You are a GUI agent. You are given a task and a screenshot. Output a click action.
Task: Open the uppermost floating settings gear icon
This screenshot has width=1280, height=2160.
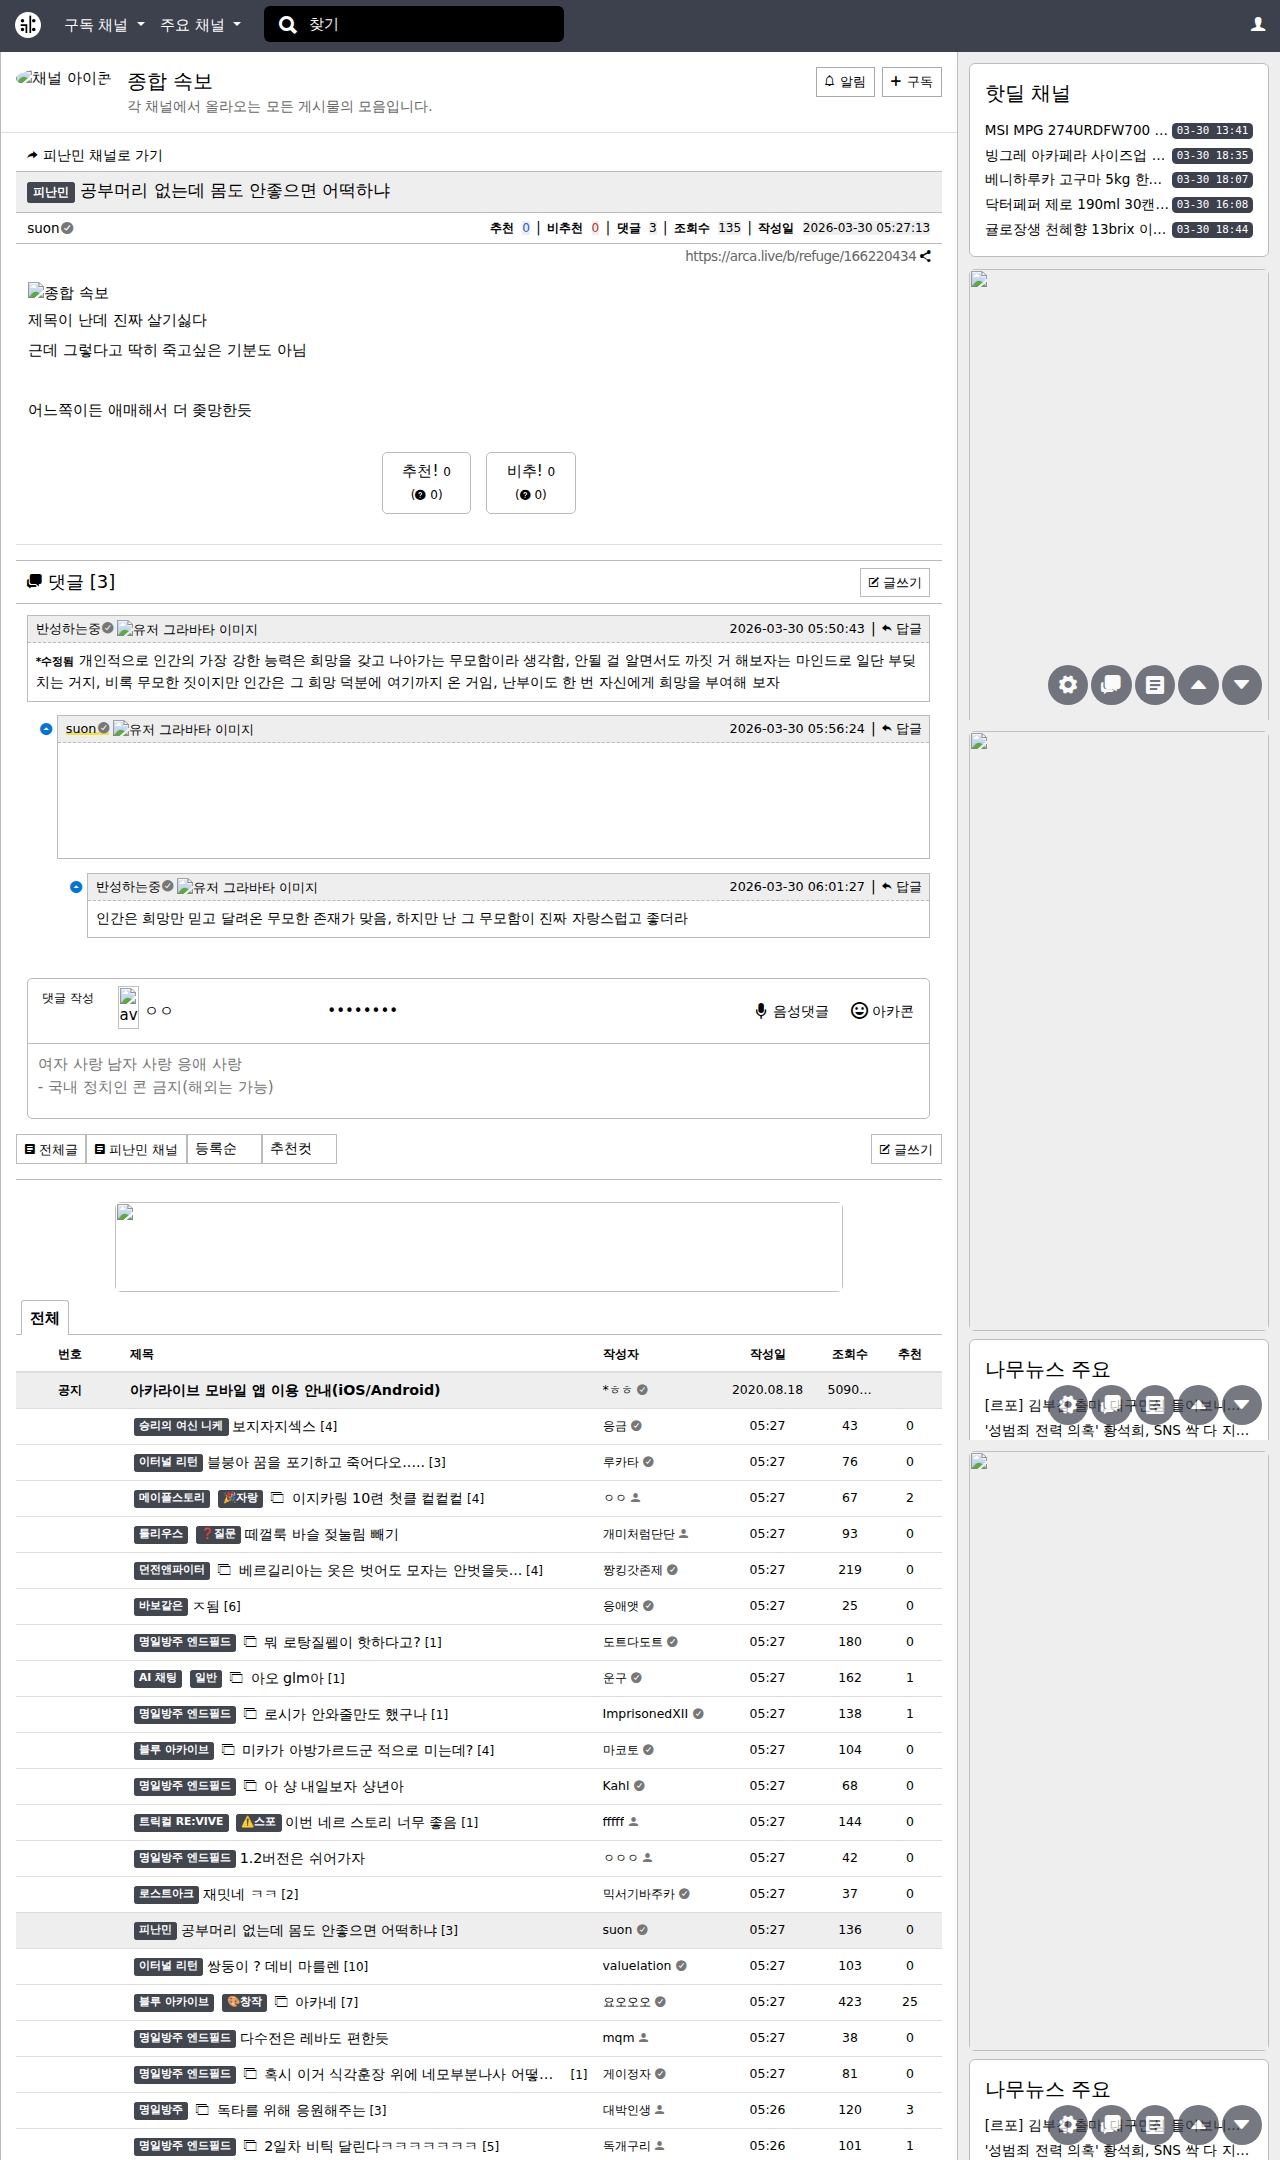pos(1068,685)
